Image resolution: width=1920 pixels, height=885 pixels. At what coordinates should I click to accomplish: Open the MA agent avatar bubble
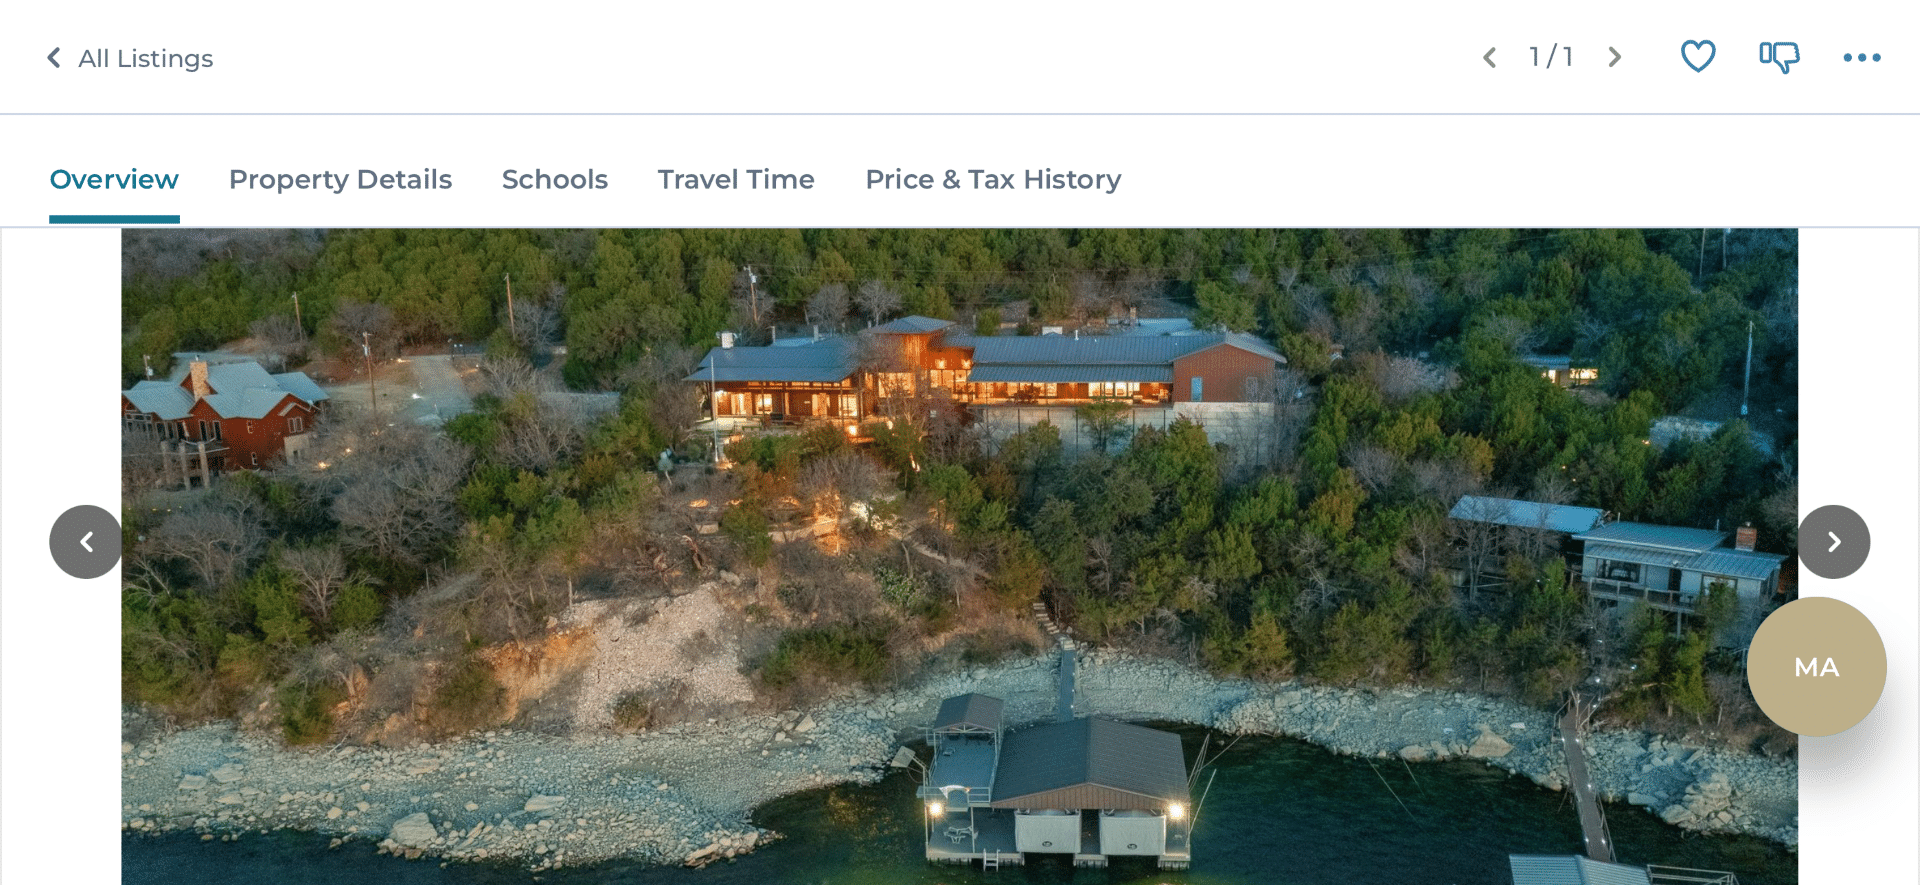1816,667
